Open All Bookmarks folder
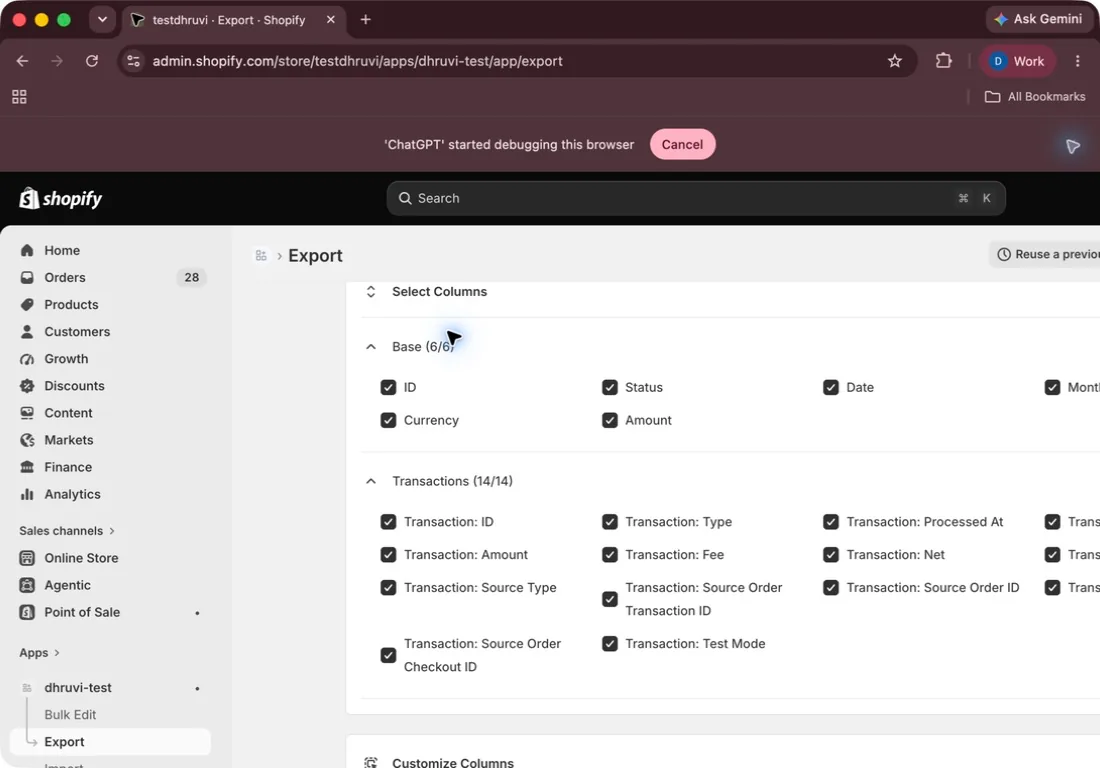The width and height of the screenshot is (1100, 768). coord(1035,97)
